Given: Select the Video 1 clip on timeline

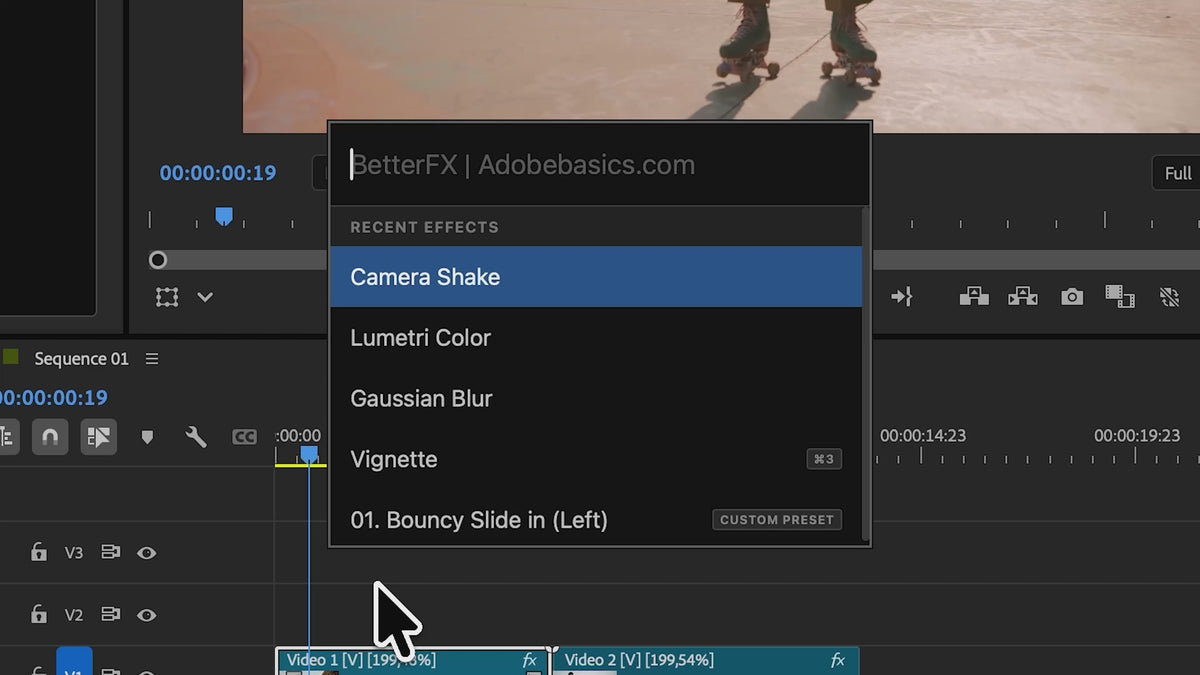Looking at the screenshot, I should coord(412,661).
